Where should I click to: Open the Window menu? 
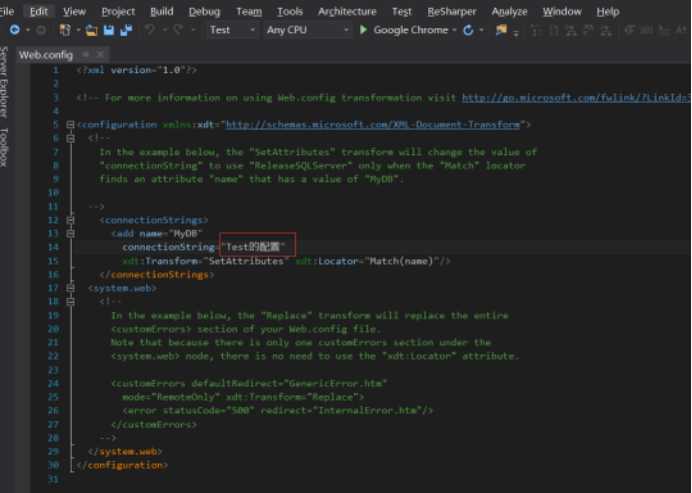pyautogui.click(x=562, y=11)
